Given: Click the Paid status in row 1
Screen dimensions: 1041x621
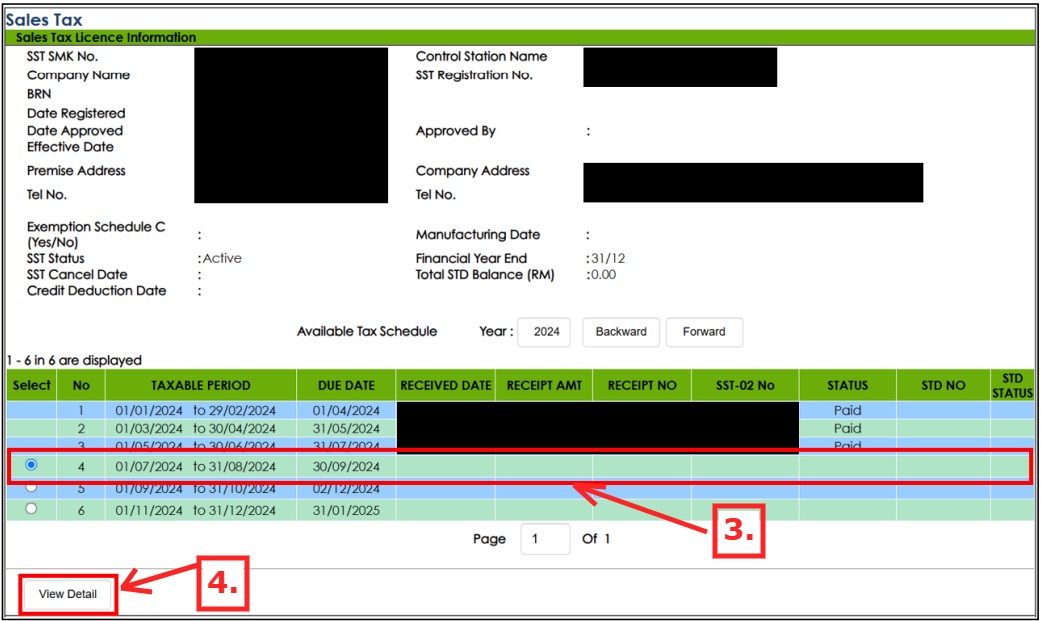Looking at the screenshot, I should [x=847, y=410].
